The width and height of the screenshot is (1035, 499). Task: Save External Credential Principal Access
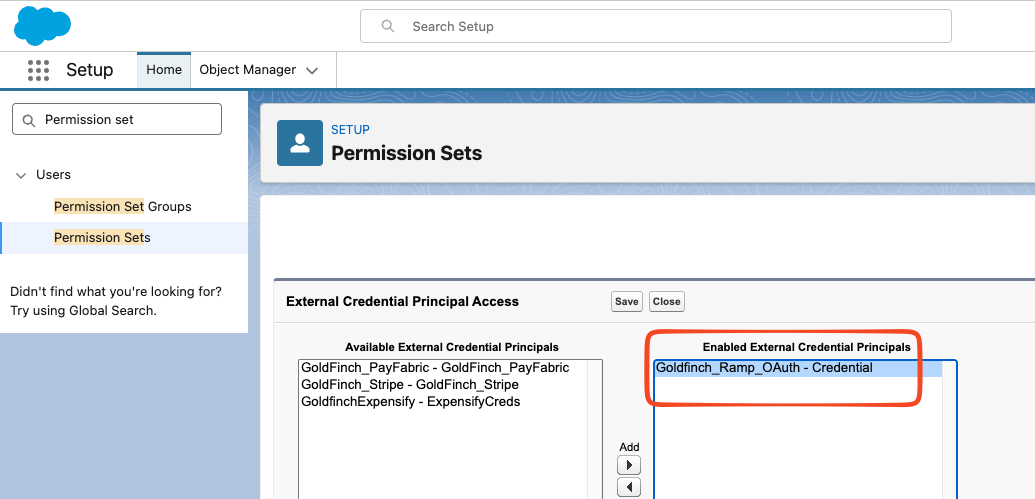click(x=626, y=302)
